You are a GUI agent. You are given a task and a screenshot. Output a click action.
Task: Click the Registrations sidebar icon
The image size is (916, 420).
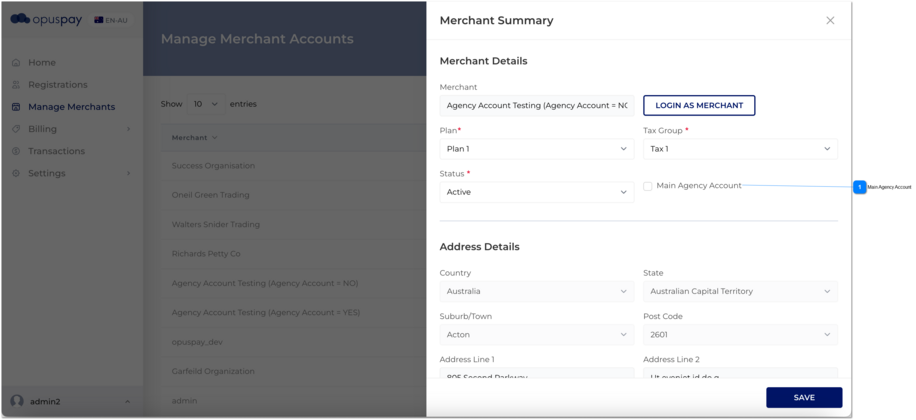pos(16,85)
